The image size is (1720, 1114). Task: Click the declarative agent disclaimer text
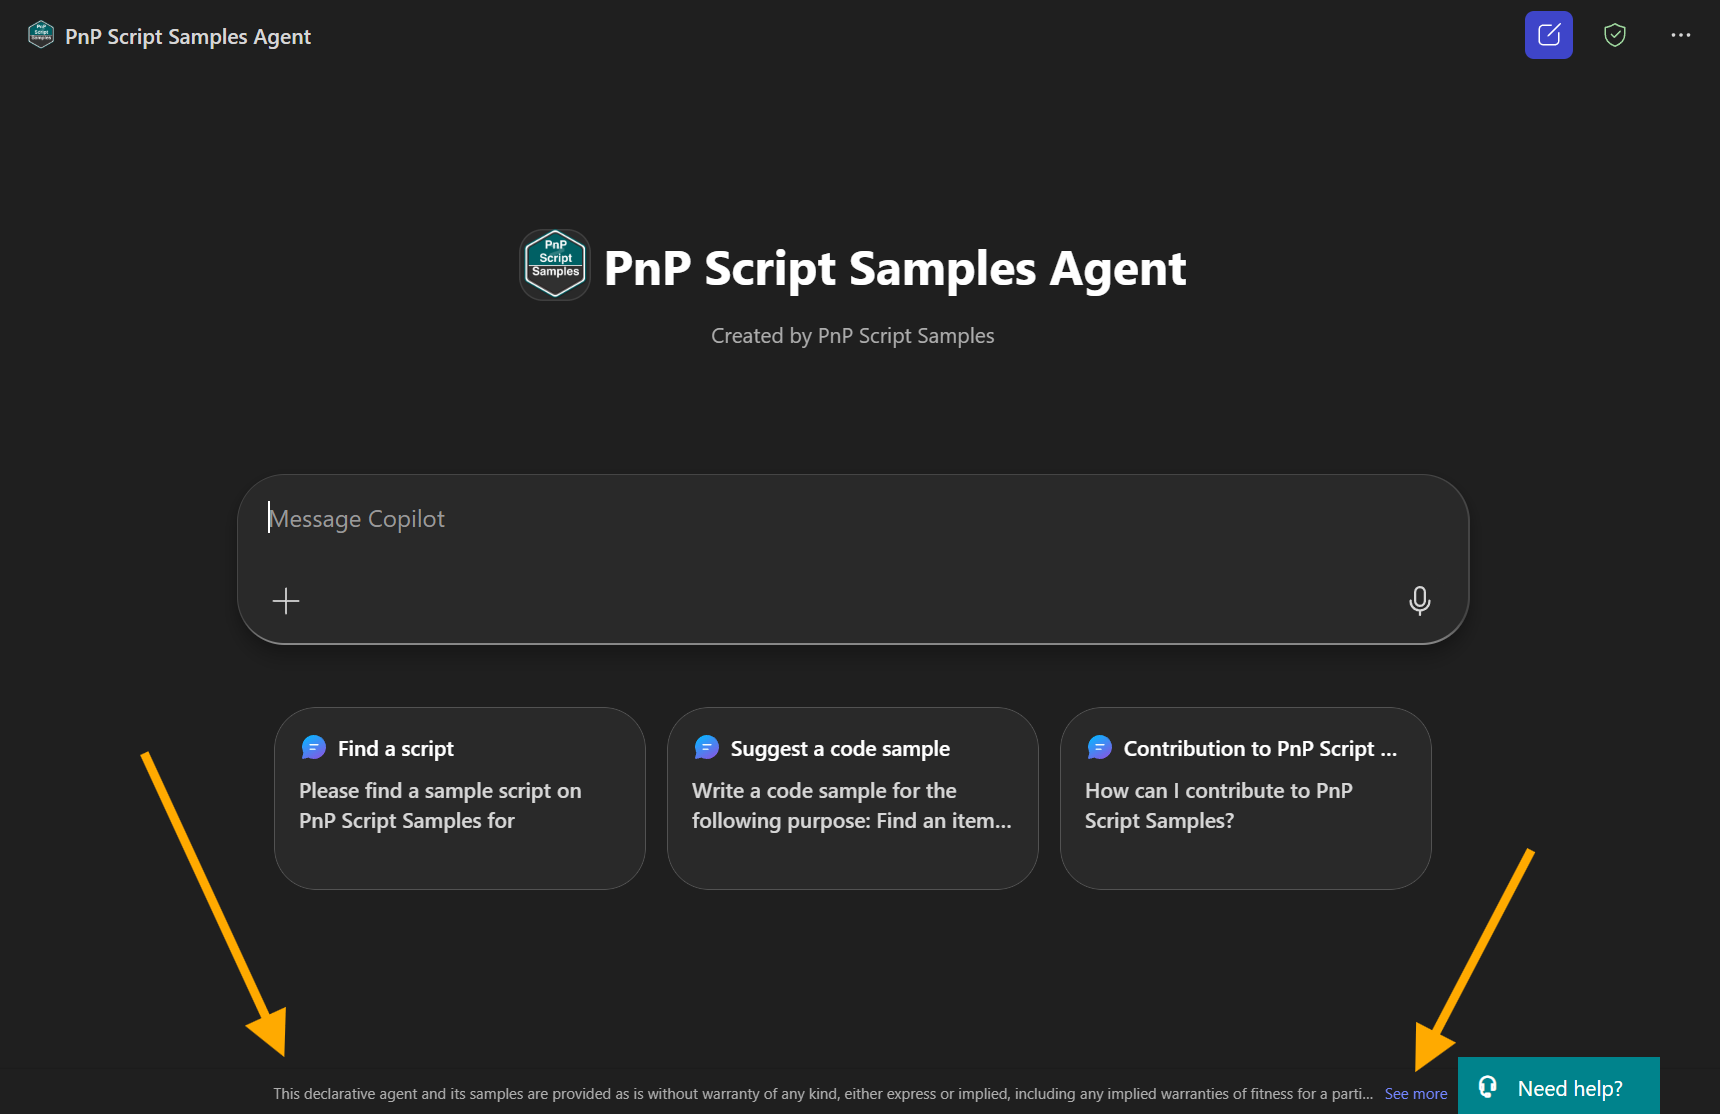tap(820, 1094)
